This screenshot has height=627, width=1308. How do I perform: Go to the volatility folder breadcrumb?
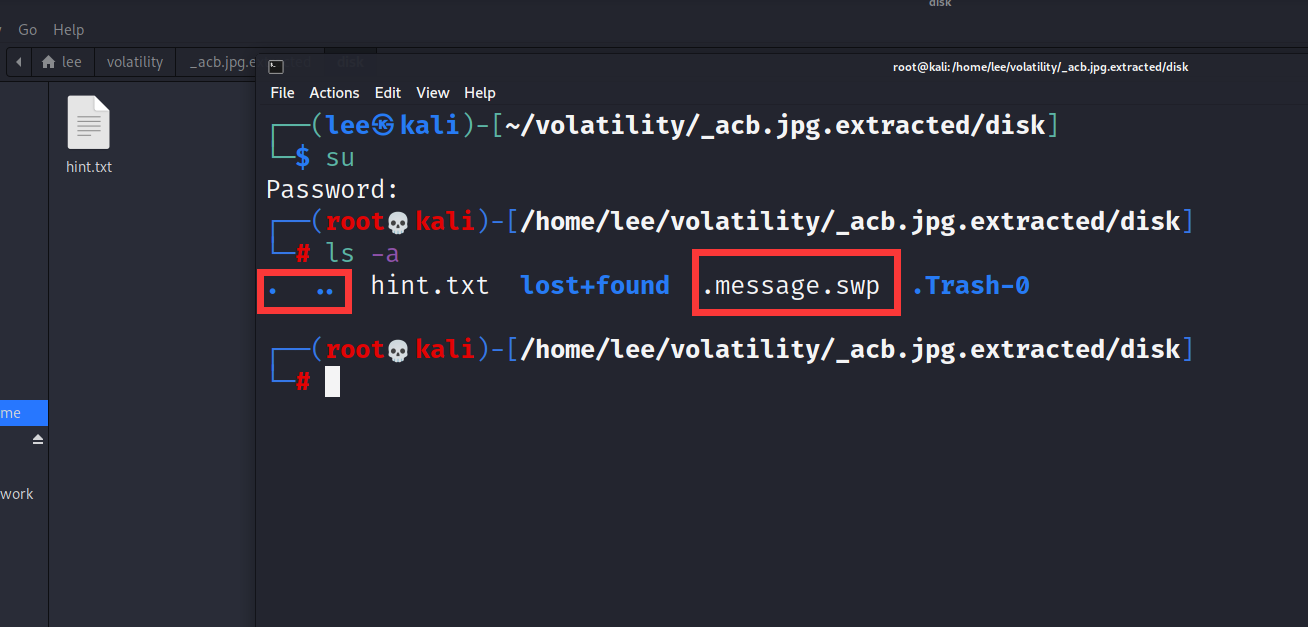click(x=135, y=62)
